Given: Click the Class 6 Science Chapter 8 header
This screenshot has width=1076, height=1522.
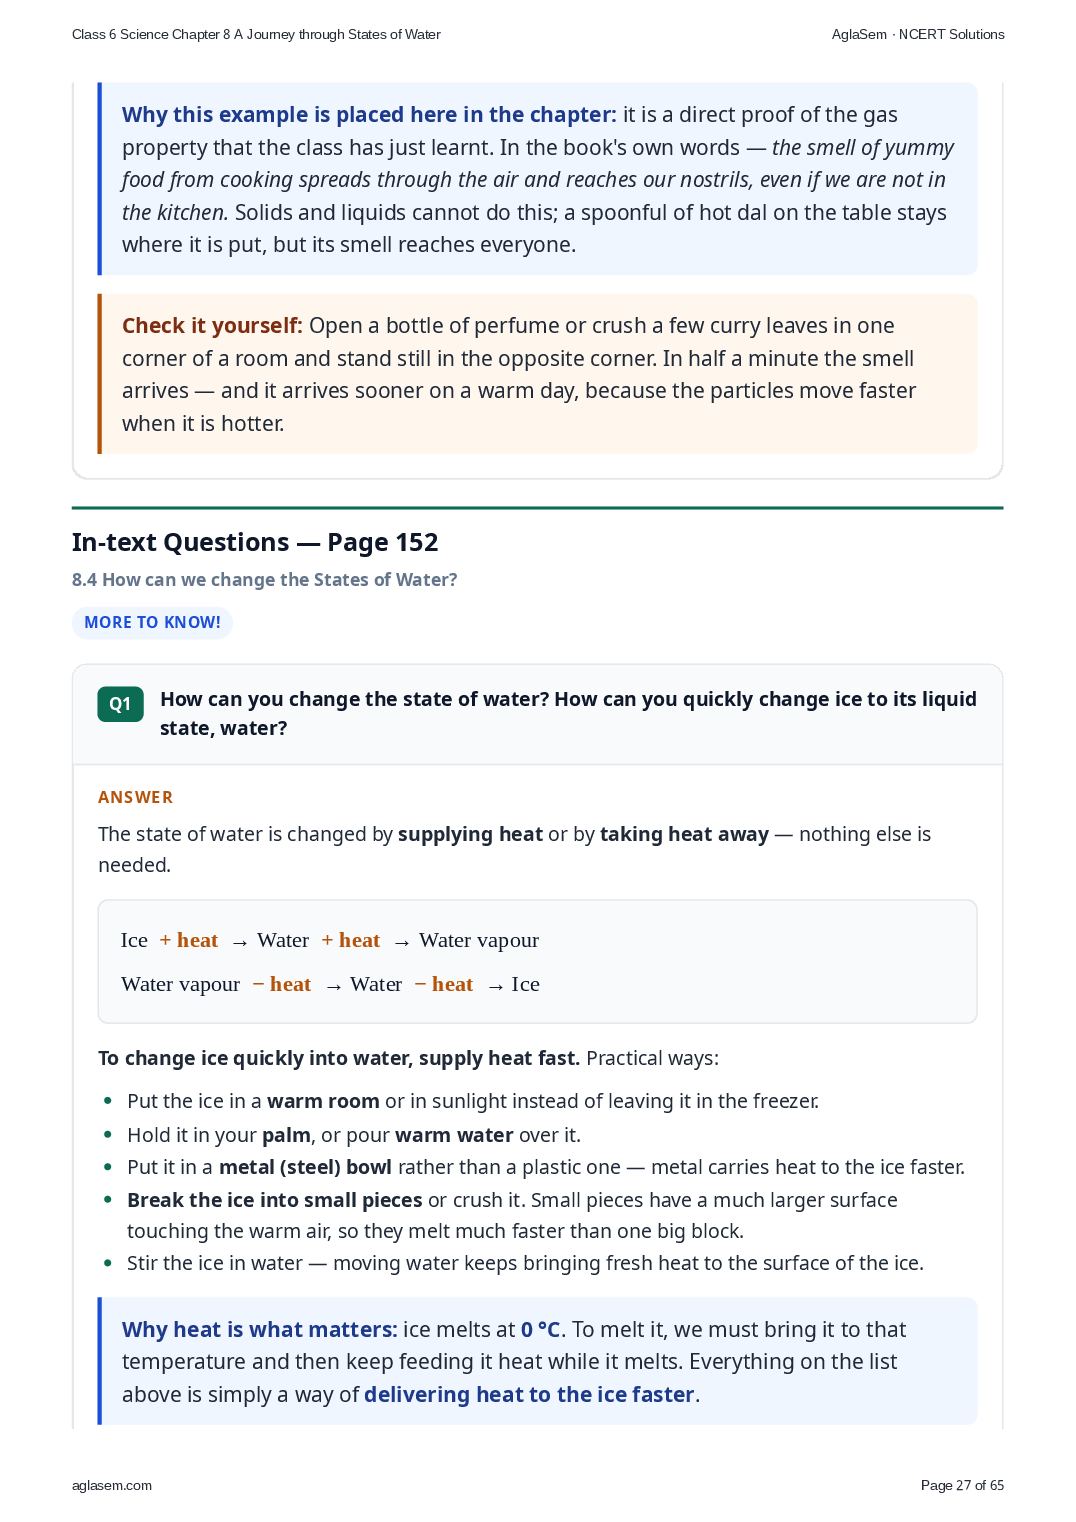Looking at the screenshot, I should [x=256, y=34].
